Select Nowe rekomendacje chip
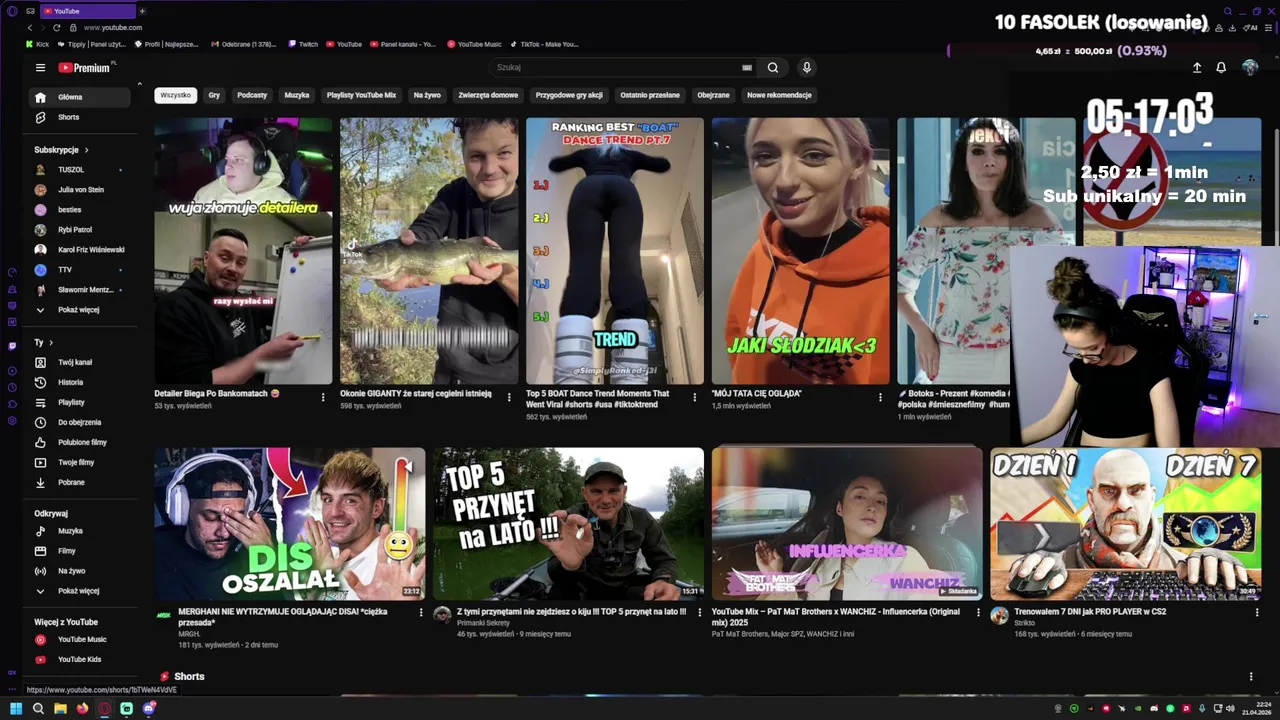Screen dimensions: 1280x720 coord(779,95)
